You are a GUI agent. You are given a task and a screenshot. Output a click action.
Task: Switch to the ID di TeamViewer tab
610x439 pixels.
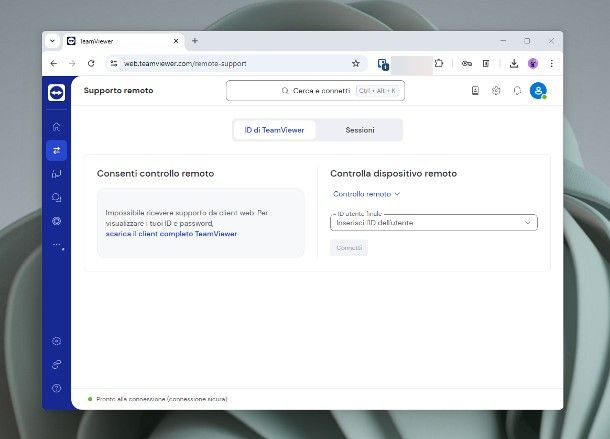(x=274, y=130)
